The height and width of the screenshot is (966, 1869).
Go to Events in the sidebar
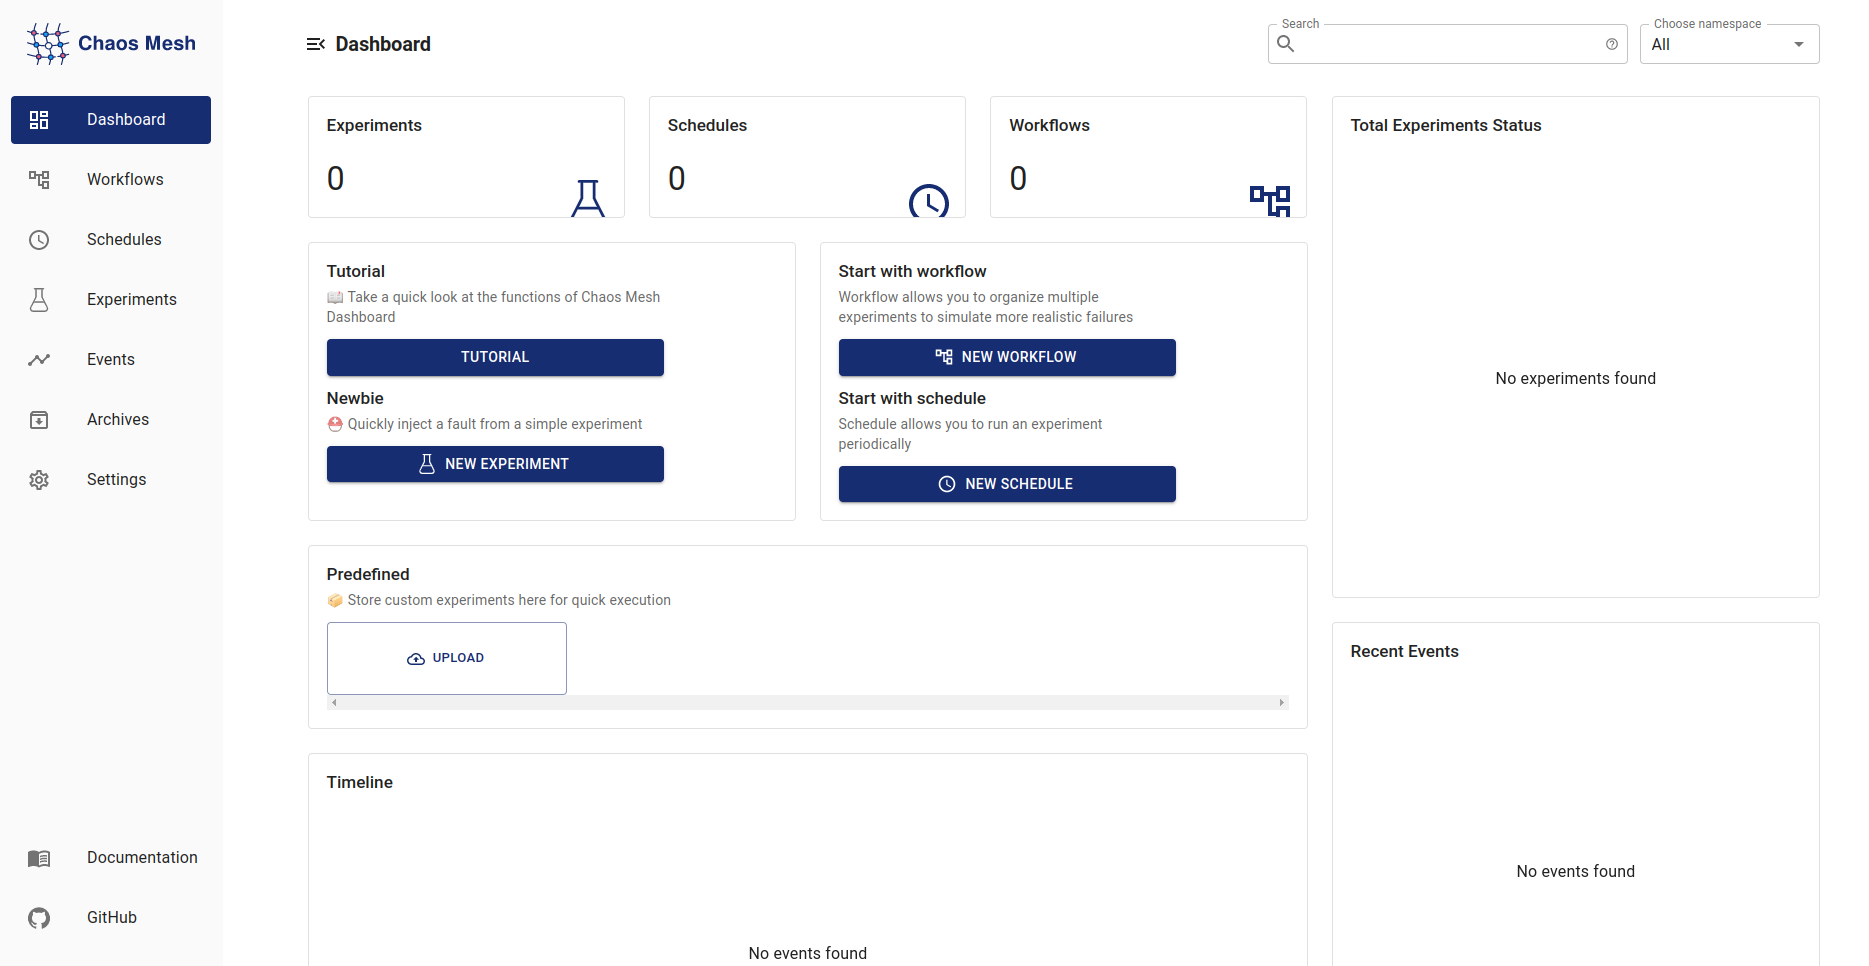(111, 360)
